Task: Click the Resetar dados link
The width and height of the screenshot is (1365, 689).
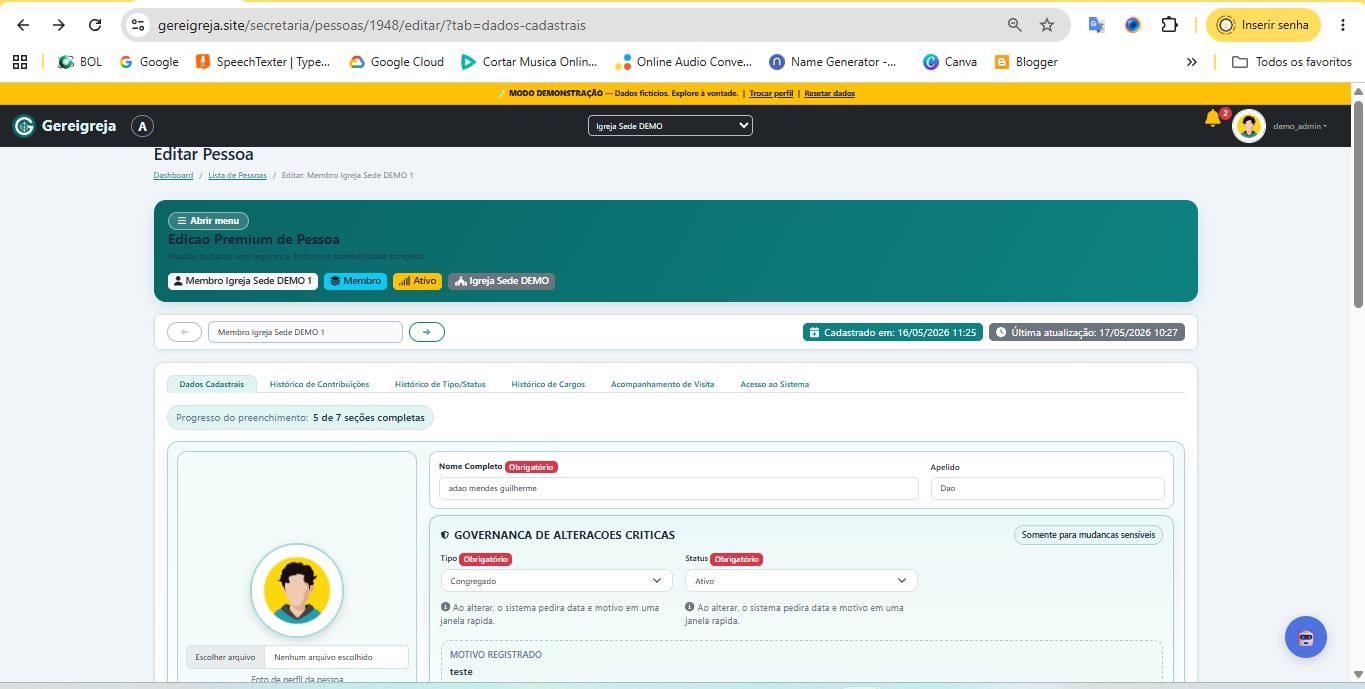Action: pos(830,93)
